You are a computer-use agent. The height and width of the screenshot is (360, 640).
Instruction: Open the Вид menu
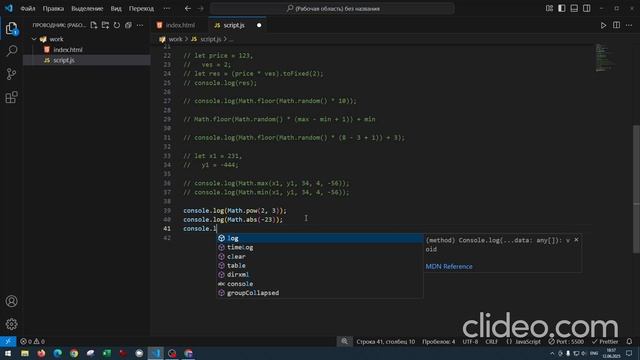coord(116,8)
